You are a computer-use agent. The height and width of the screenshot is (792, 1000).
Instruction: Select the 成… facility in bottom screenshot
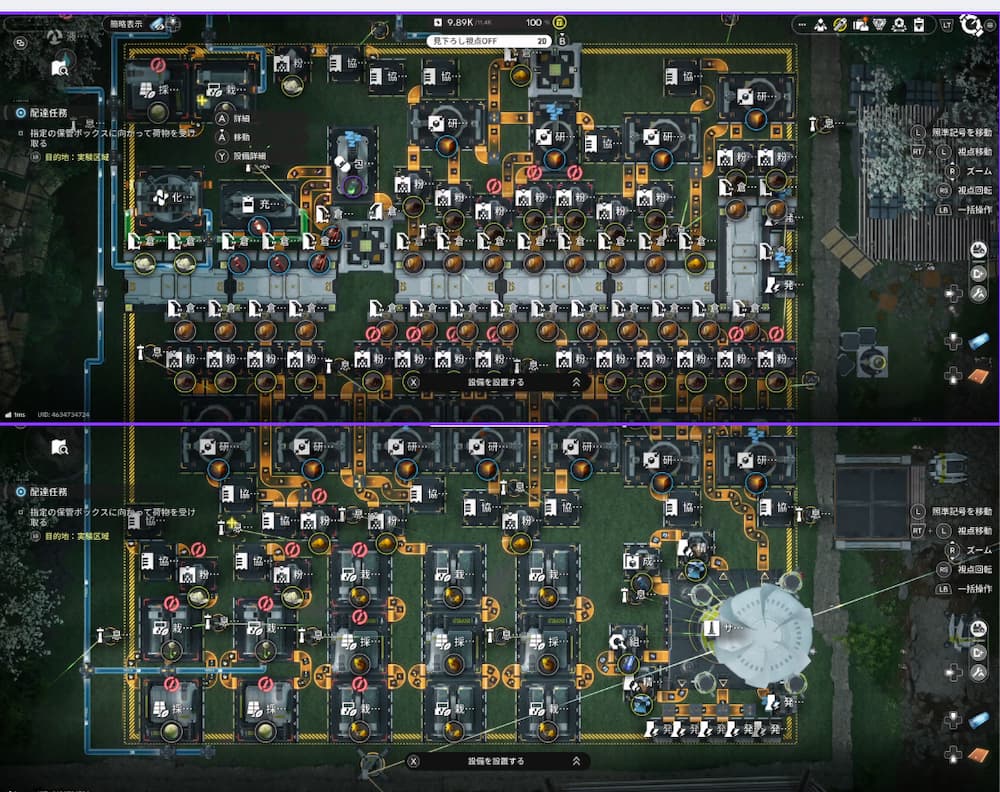640,561
